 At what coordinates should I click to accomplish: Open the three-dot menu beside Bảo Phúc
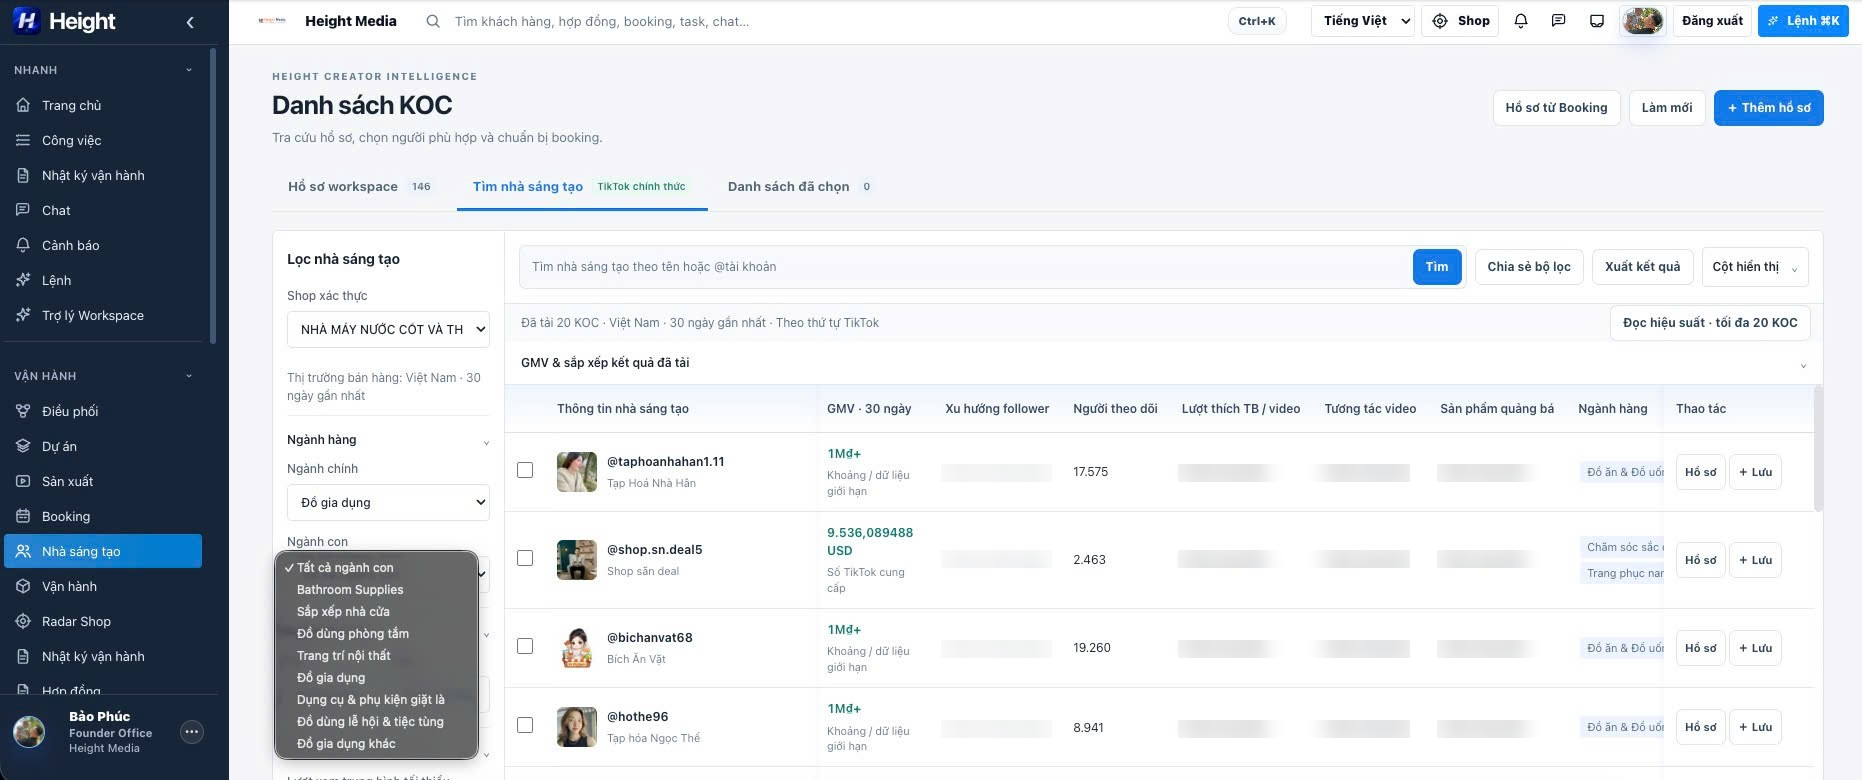tap(192, 732)
